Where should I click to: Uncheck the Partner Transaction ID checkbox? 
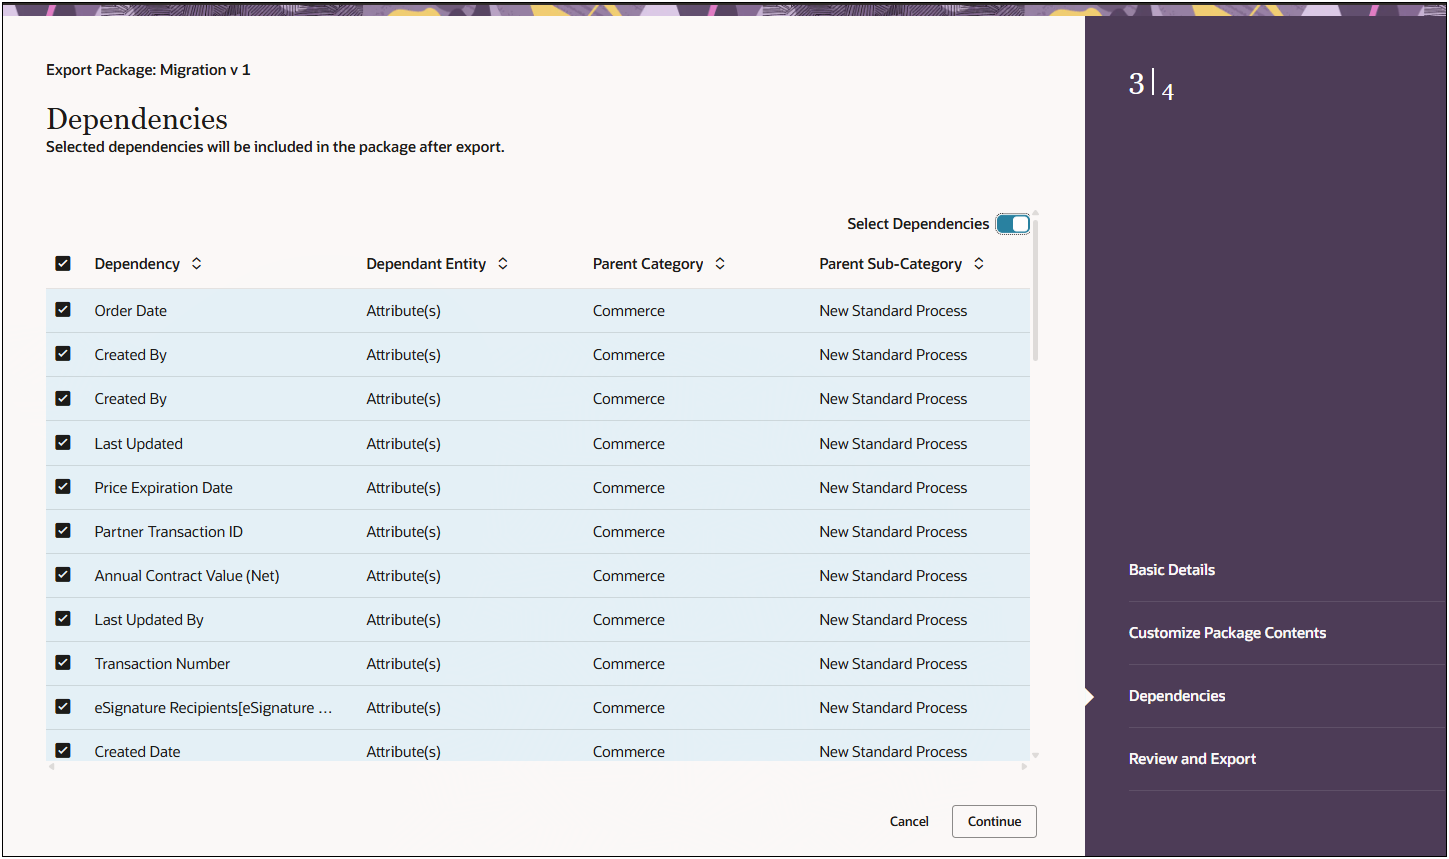pyautogui.click(x=63, y=531)
